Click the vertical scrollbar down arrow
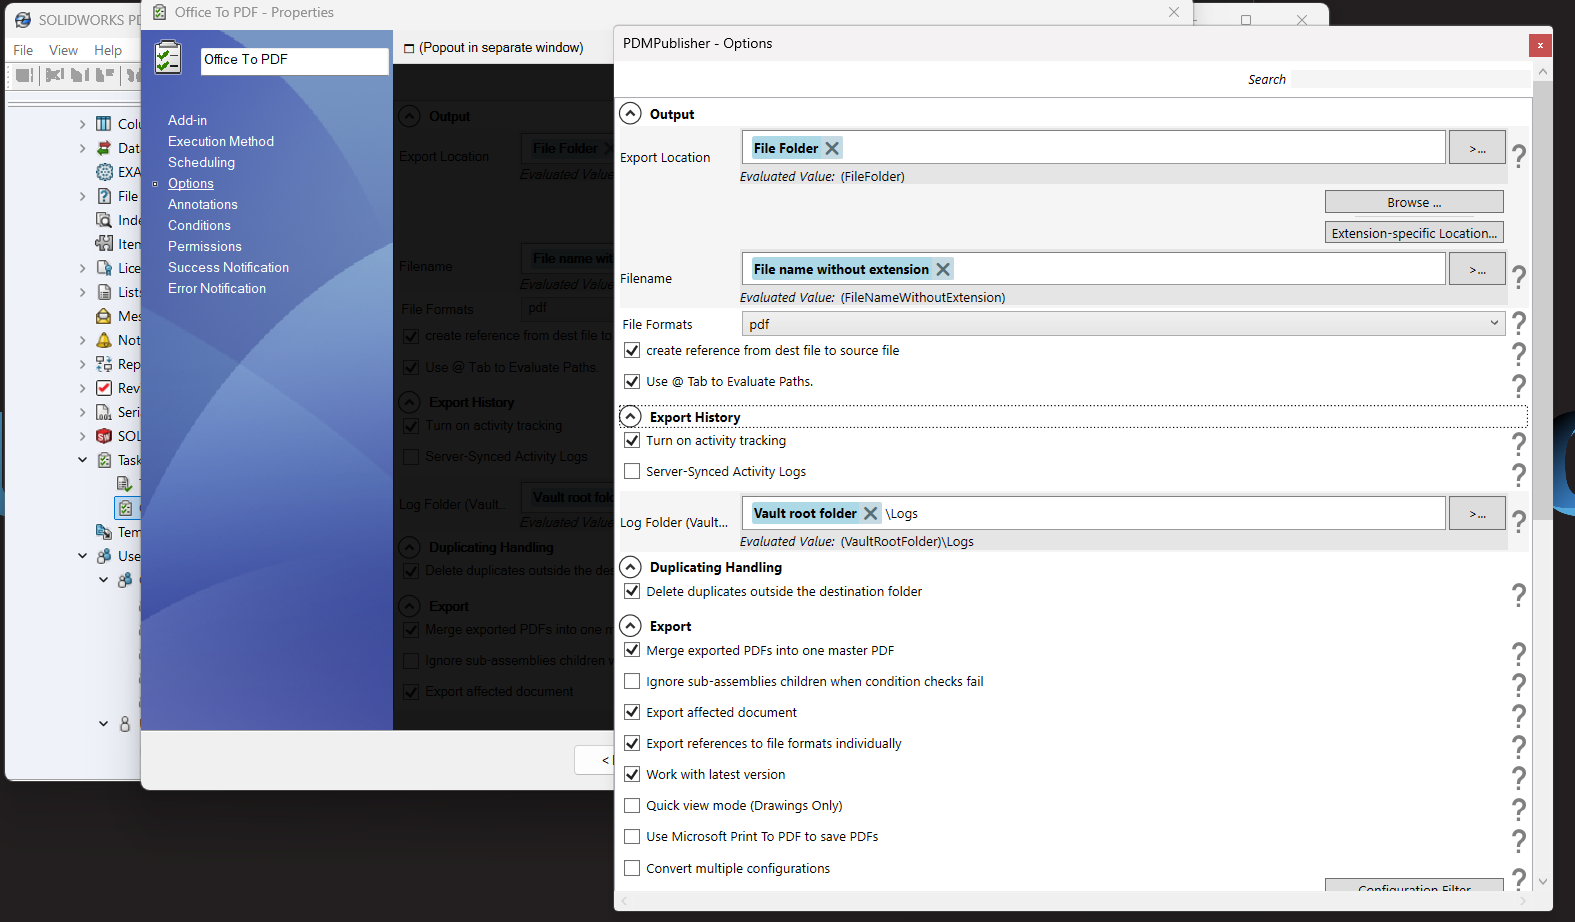Image resolution: width=1575 pixels, height=922 pixels. tap(1542, 881)
